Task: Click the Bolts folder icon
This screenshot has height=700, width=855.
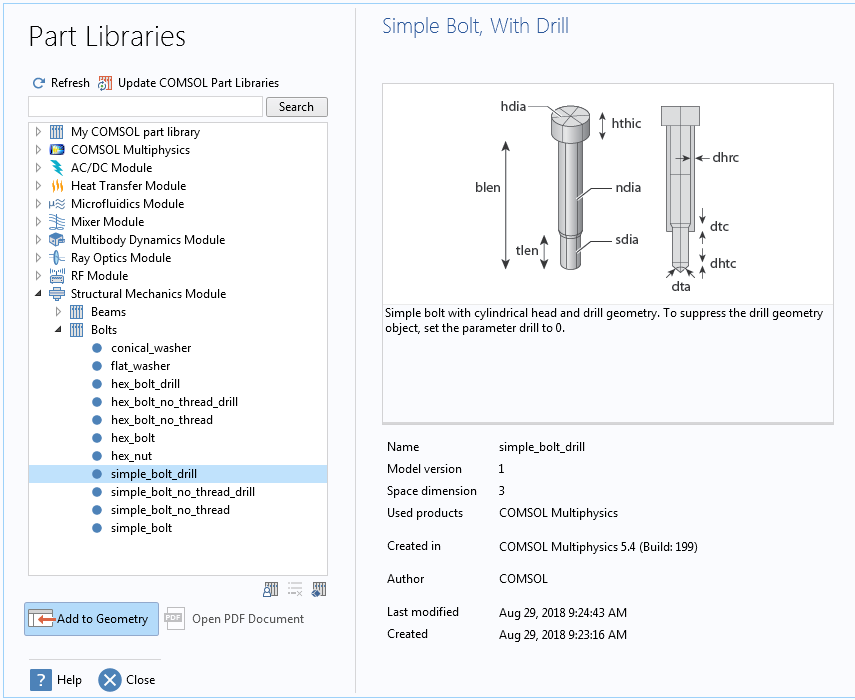Action: pyautogui.click(x=76, y=330)
